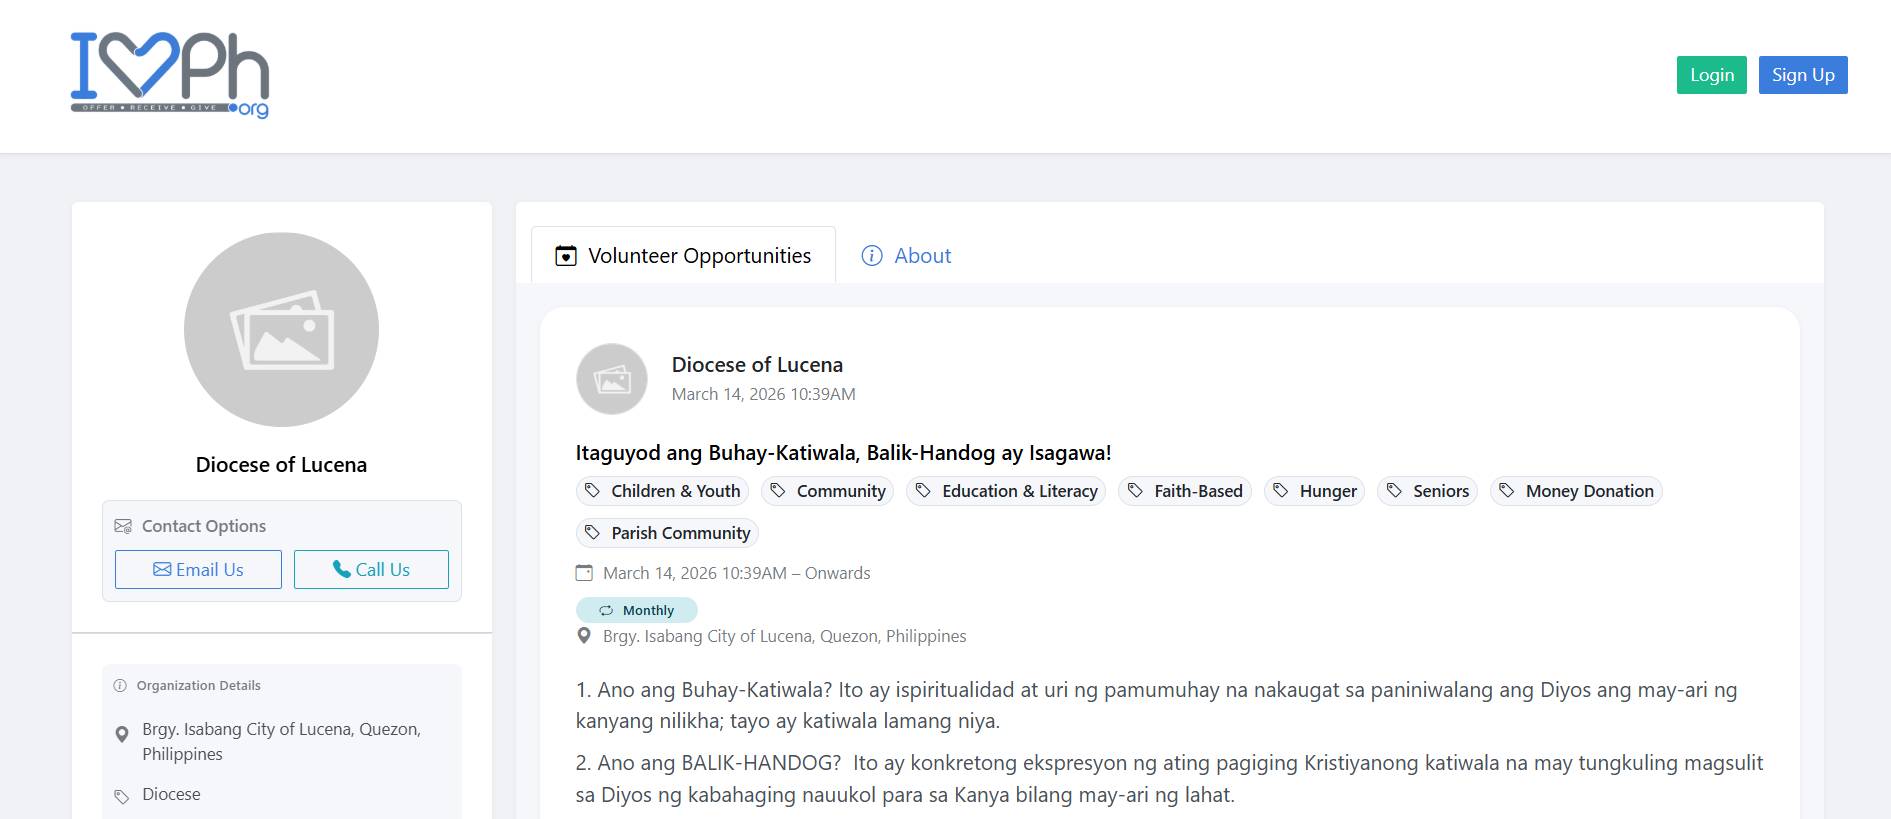This screenshot has height=819, width=1891.
Task: Click the info icon on About tab
Action: pyautogui.click(x=872, y=256)
